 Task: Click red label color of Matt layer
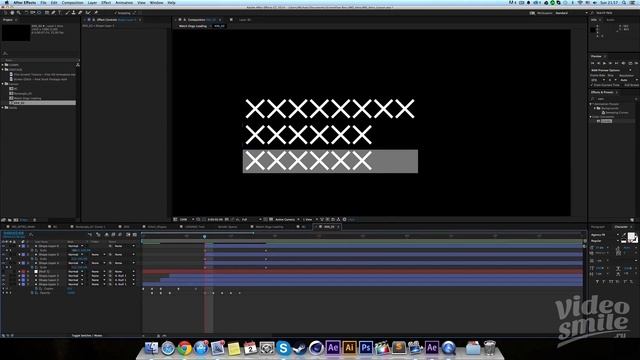(23, 271)
